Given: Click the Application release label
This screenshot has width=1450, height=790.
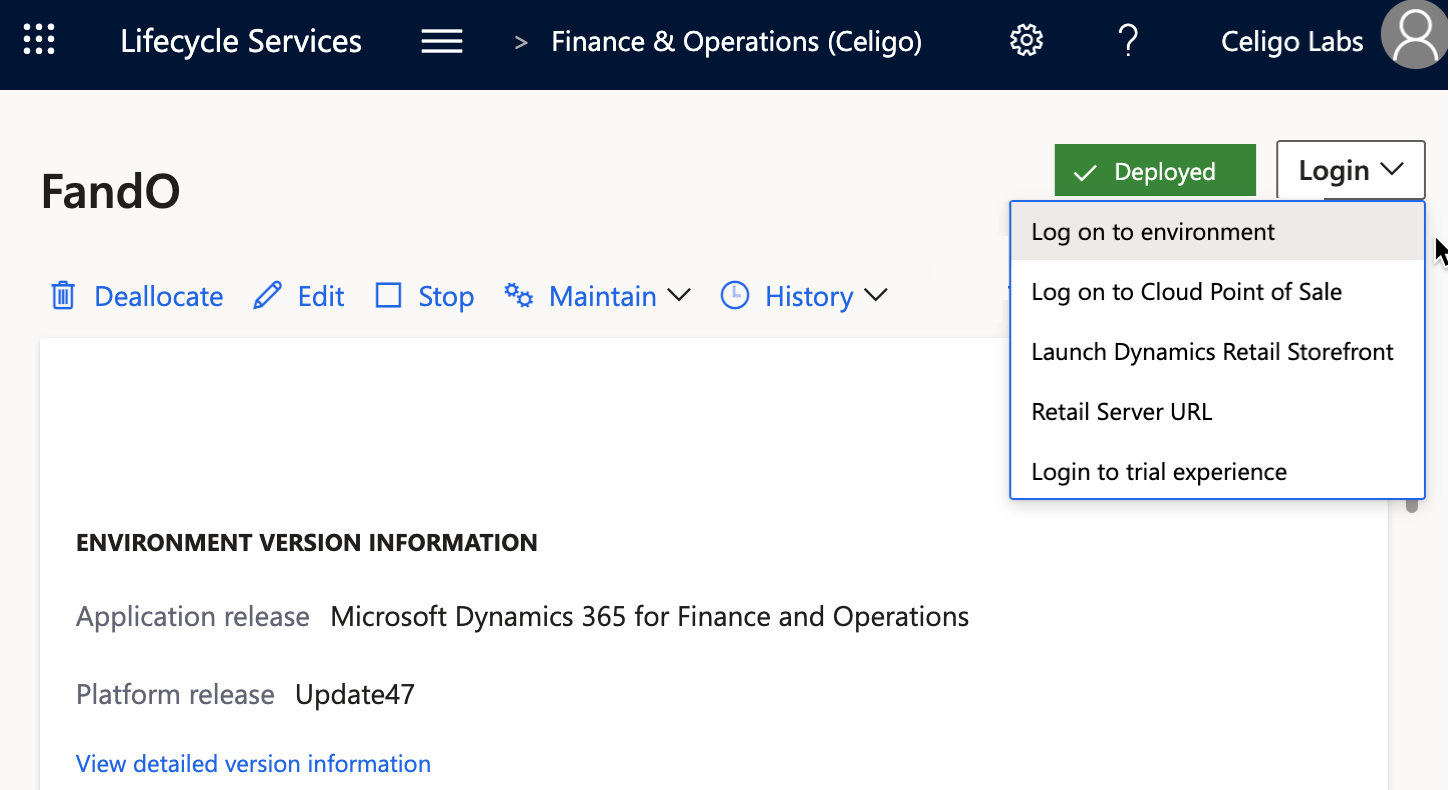Looking at the screenshot, I should (193, 616).
